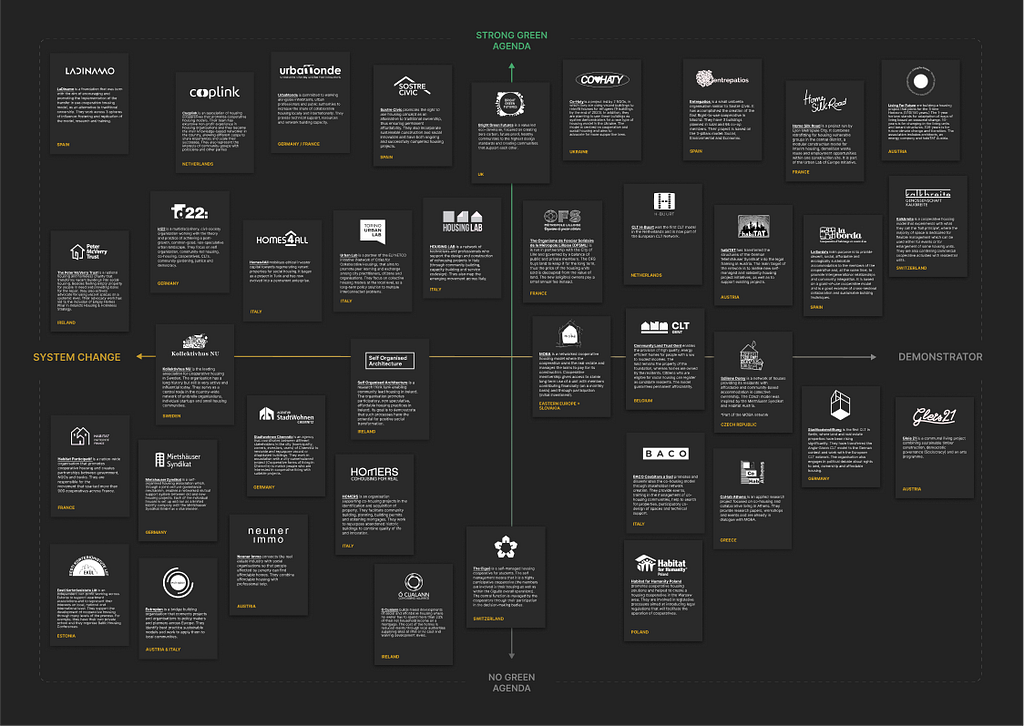This screenshot has width=1024, height=726.
Task: Click the Home Silk Road script logo
Action: coord(824,101)
